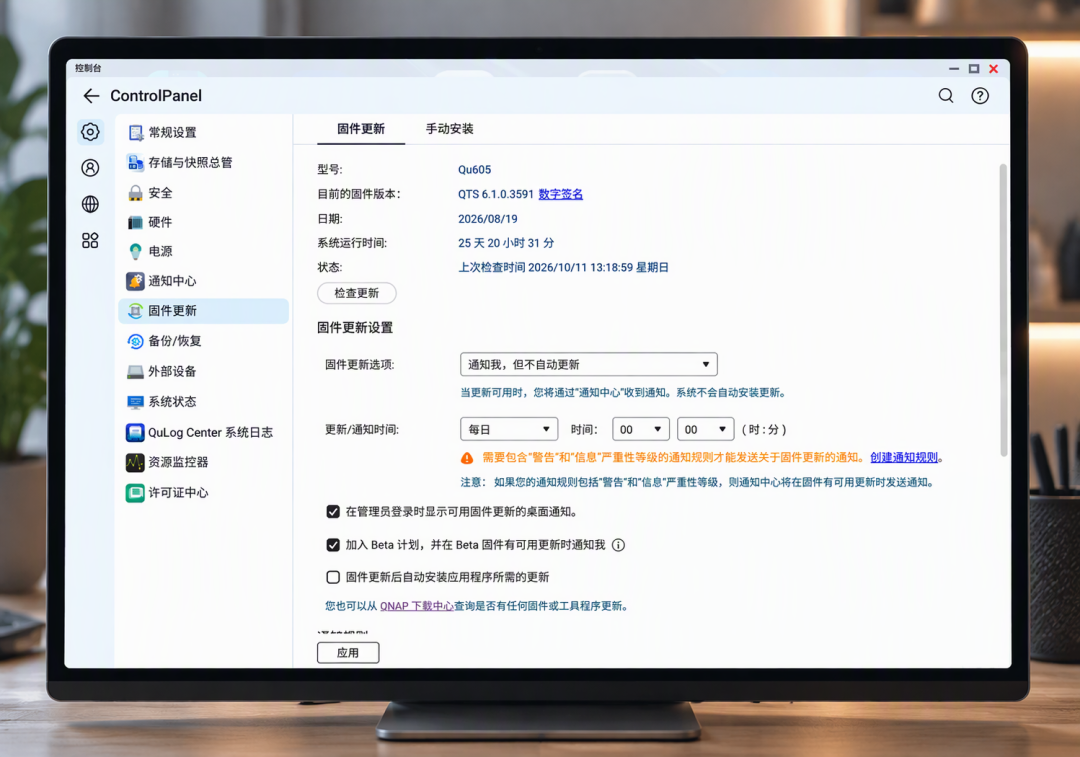Click the 固件更新 sidebar icon
This screenshot has height=757, width=1080.
136,311
